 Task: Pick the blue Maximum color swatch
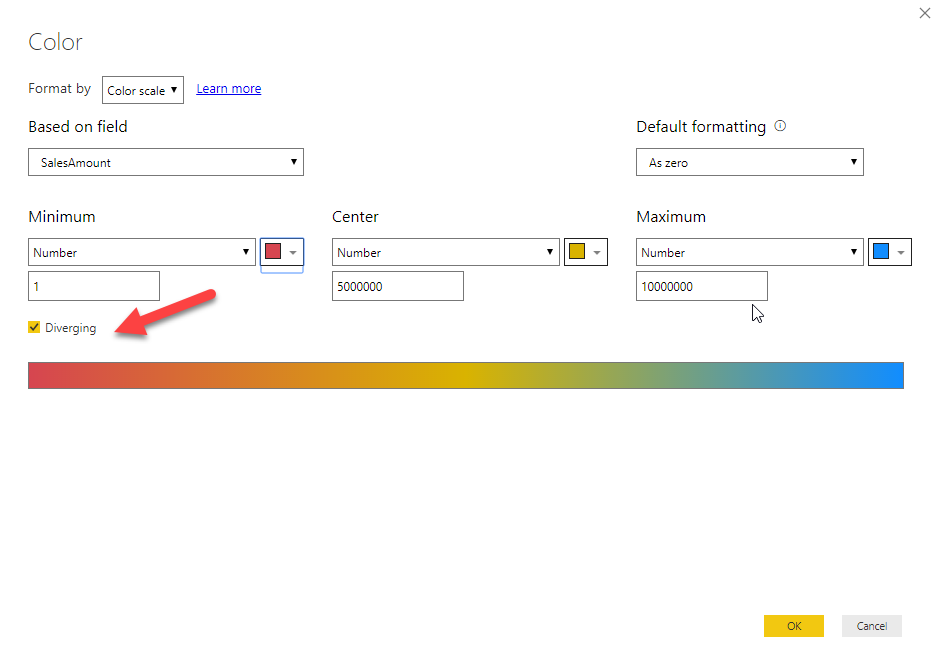click(x=889, y=252)
